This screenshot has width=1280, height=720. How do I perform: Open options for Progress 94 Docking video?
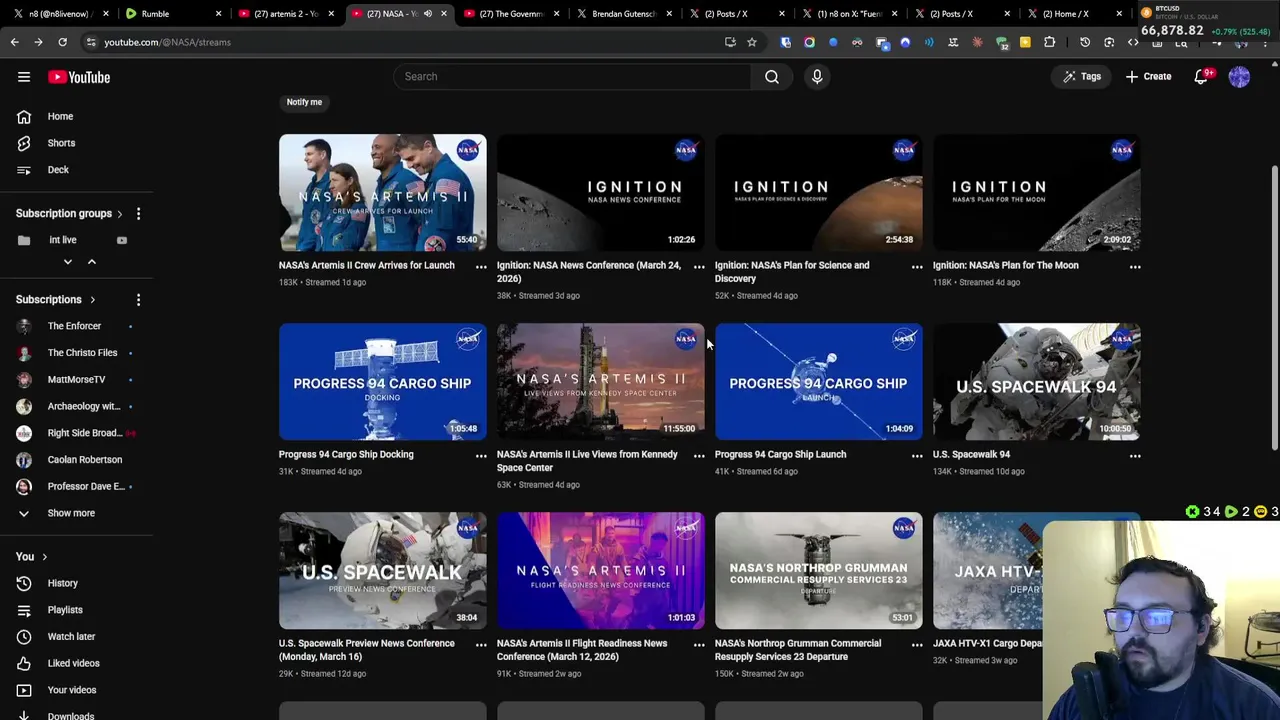(481, 456)
